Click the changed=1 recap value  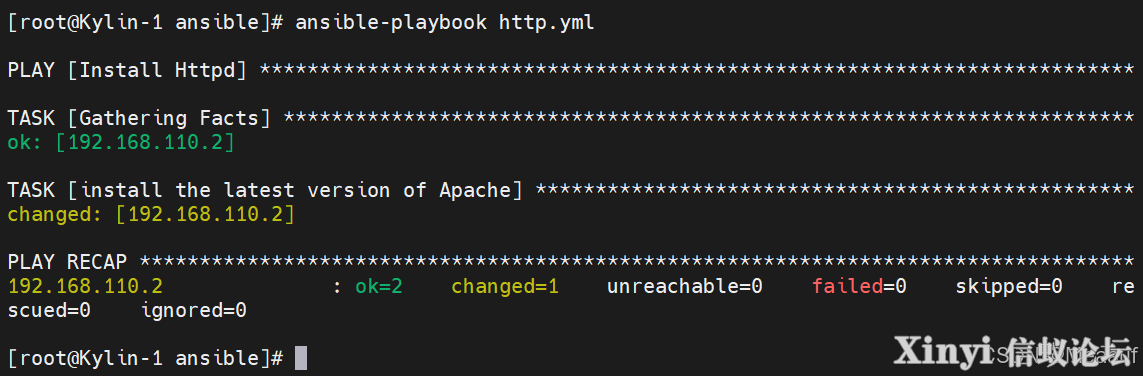coord(505,286)
